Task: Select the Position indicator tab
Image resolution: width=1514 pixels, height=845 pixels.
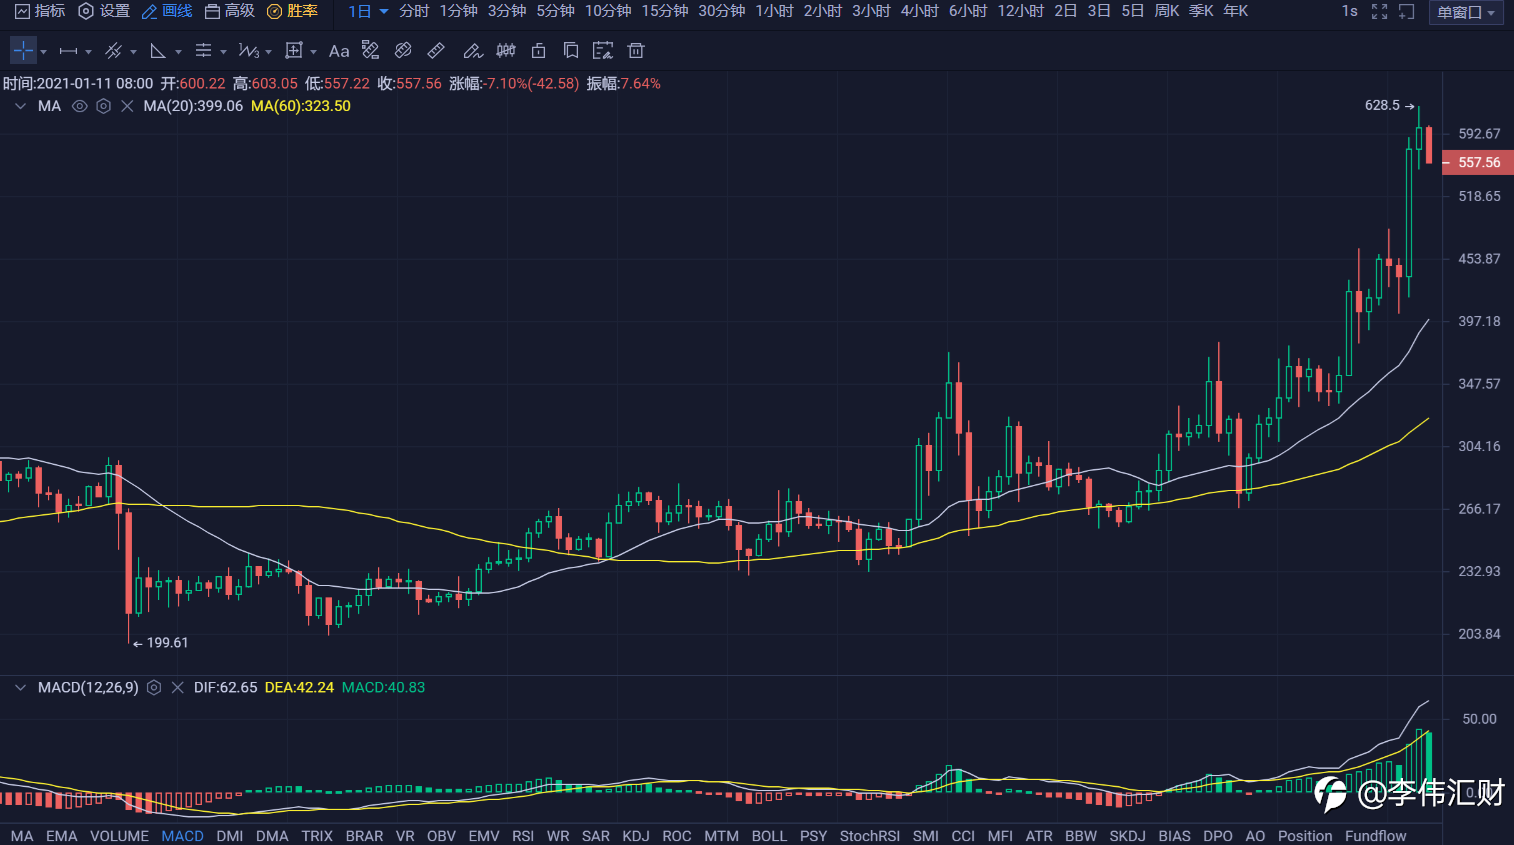Action: click(1305, 836)
